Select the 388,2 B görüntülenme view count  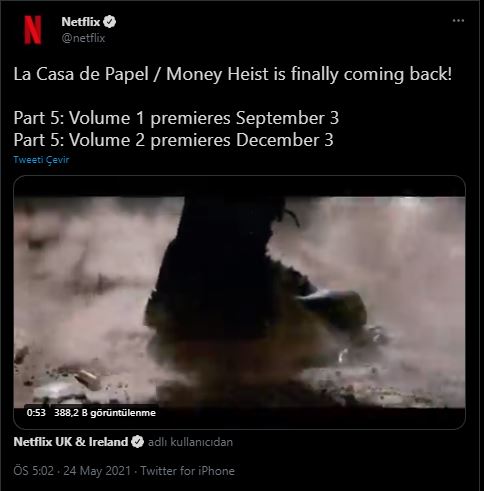coord(105,413)
